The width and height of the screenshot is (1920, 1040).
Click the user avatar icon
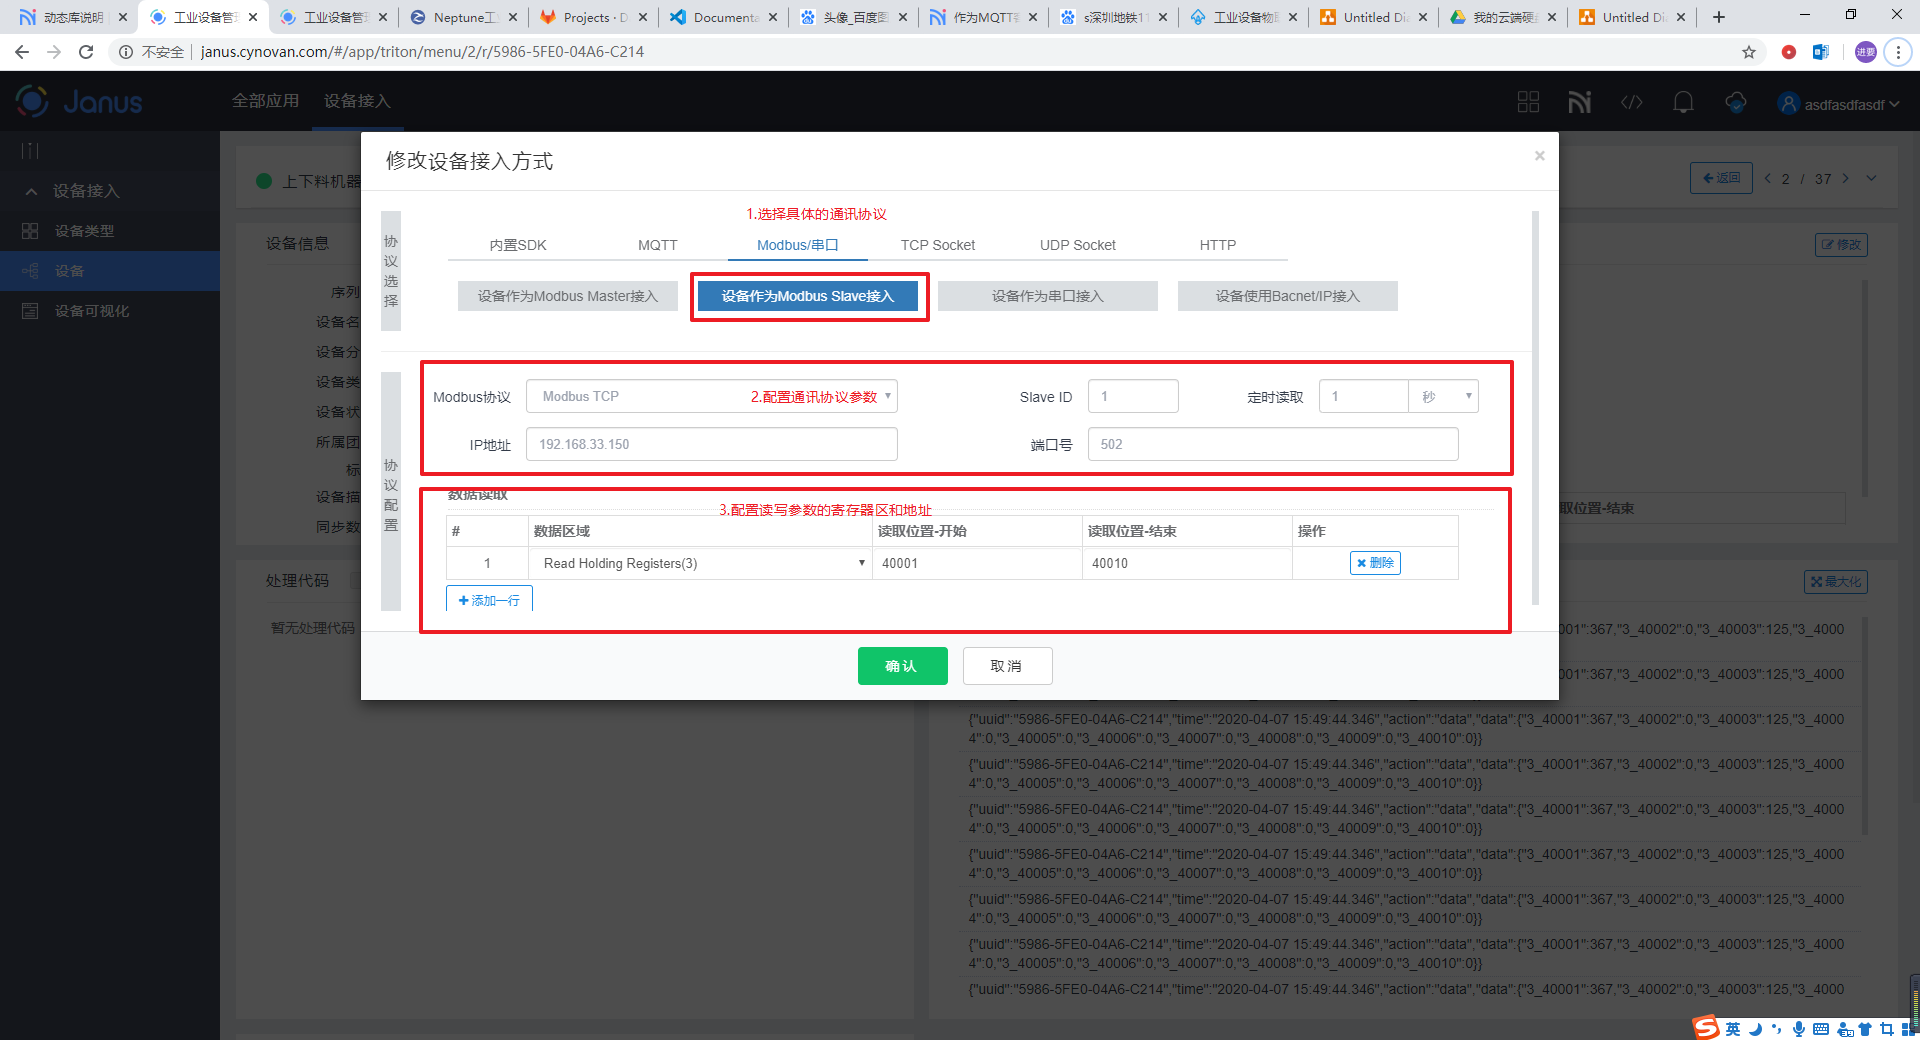coord(1789,103)
